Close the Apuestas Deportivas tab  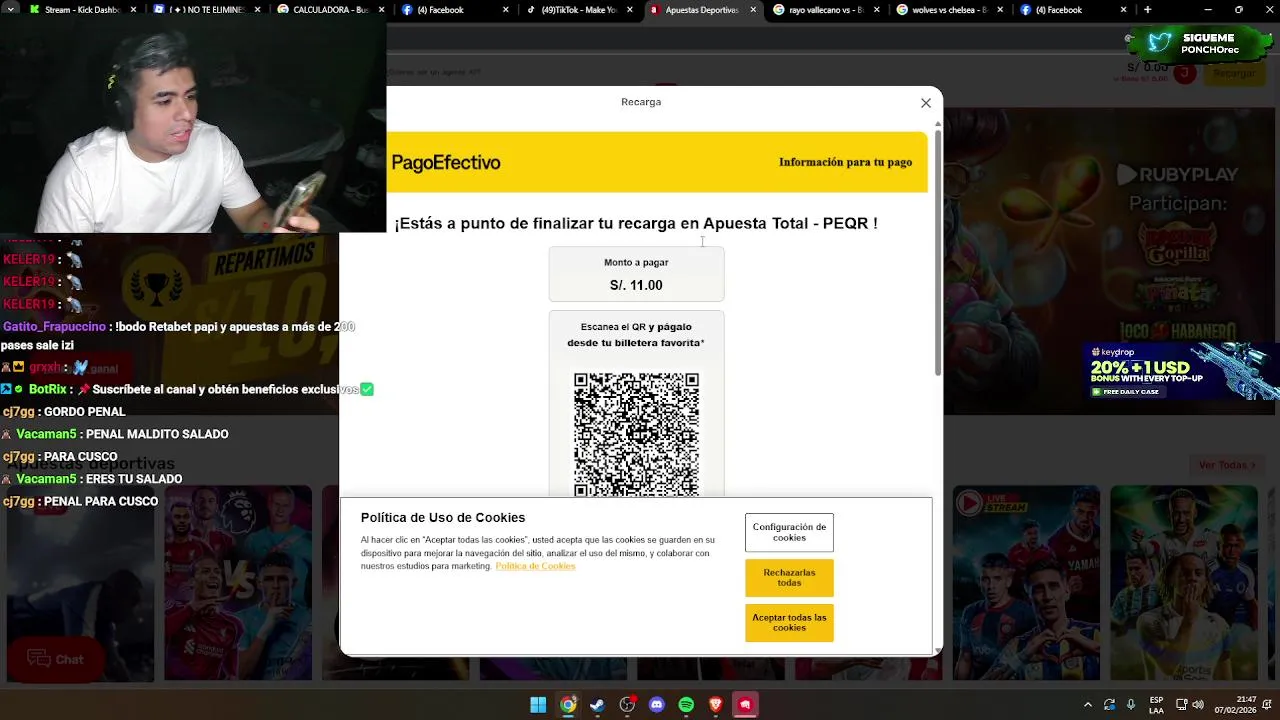[752, 10]
